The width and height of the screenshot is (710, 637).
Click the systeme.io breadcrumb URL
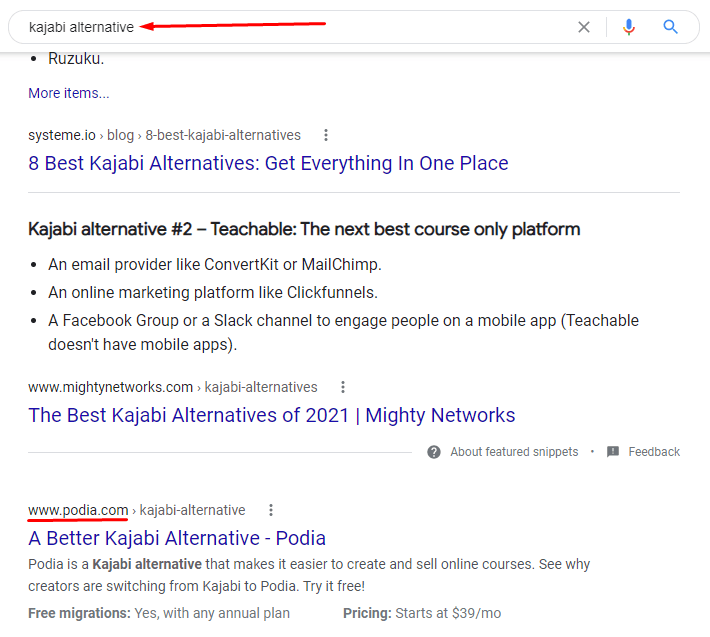[164, 135]
